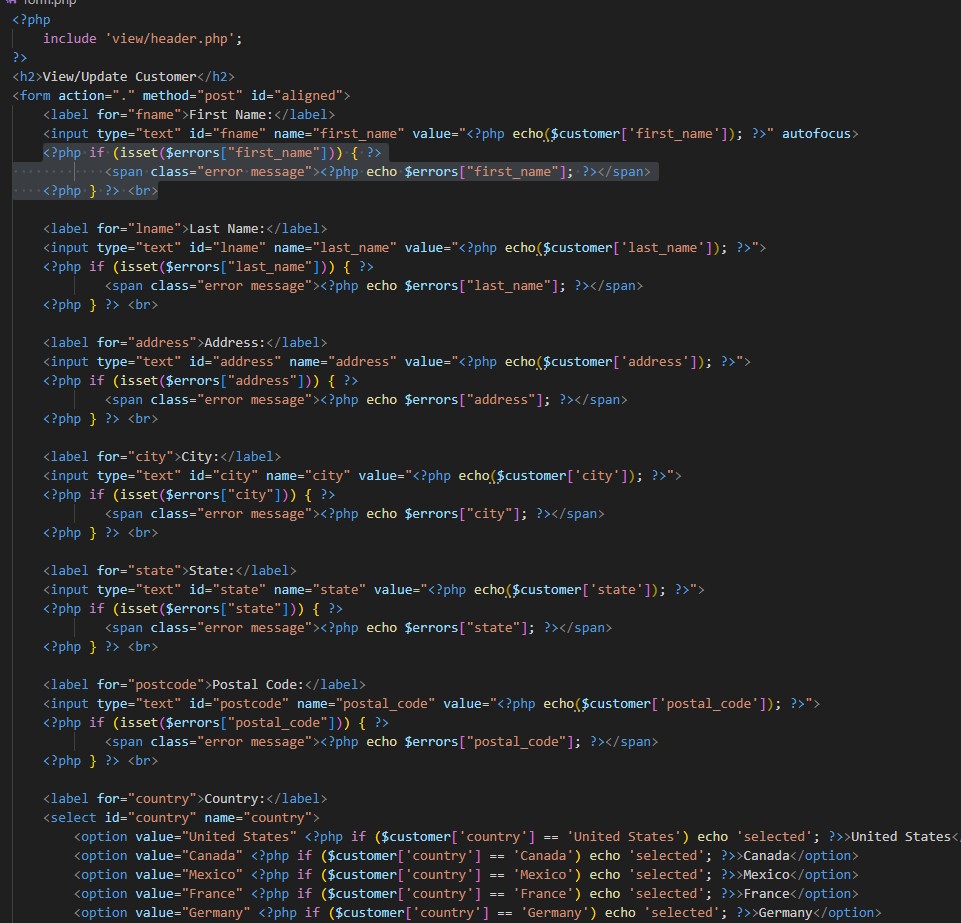Viewport: 961px width, 923px height.
Task: Click the isset($errors["city"]) condition
Action: point(205,495)
